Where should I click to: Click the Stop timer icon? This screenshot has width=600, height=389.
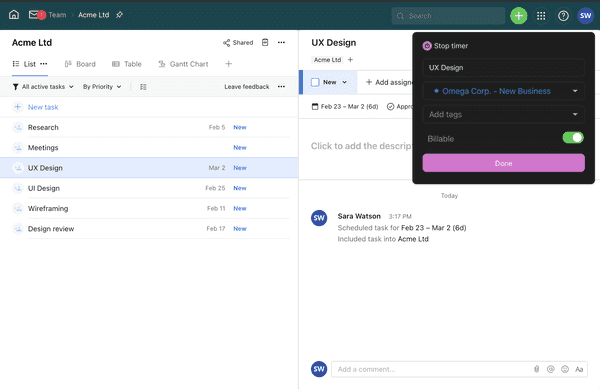pos(427,46)
